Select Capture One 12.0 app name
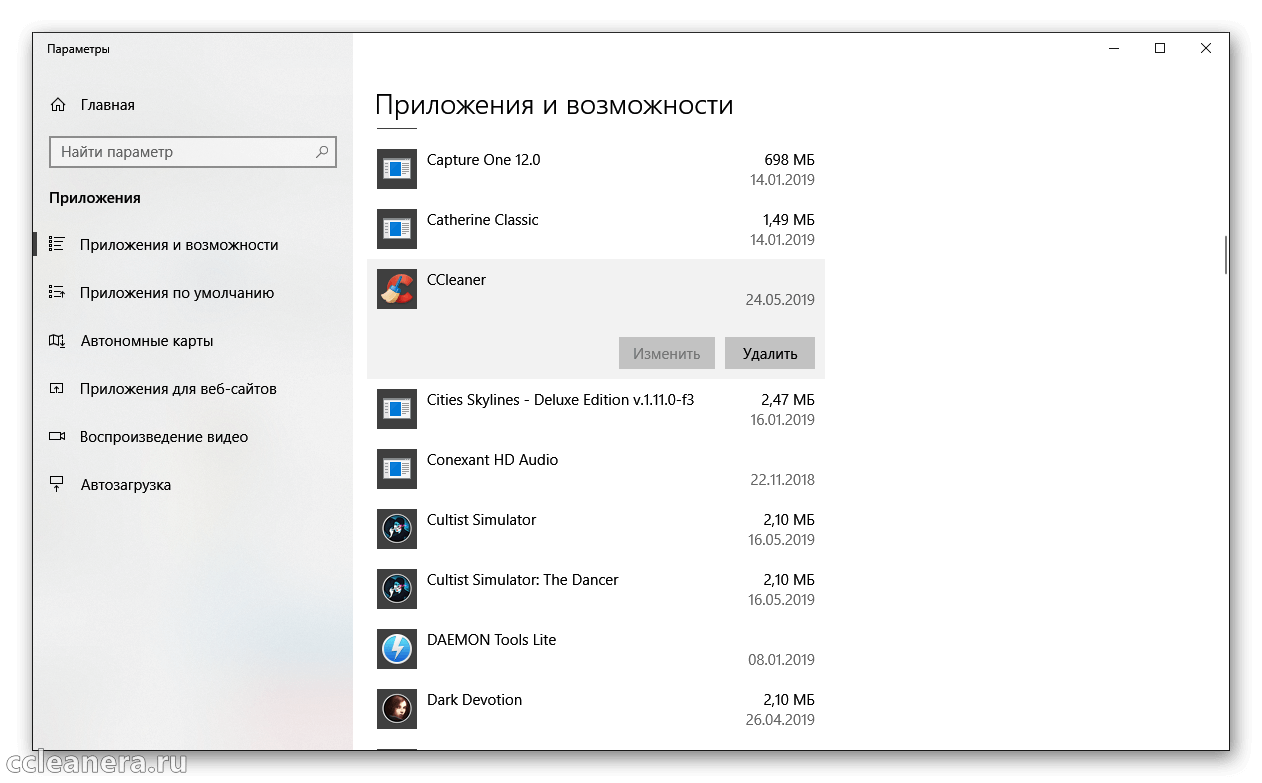 coord(483,160)
